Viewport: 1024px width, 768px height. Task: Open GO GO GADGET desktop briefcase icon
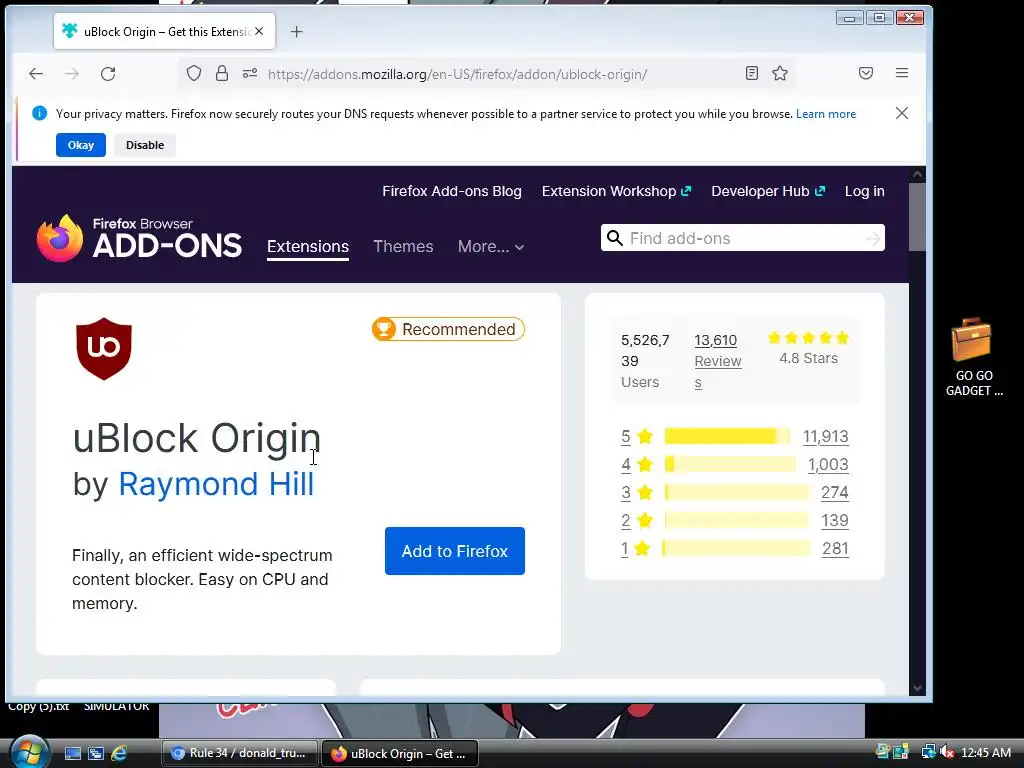[x=974, y=357]
